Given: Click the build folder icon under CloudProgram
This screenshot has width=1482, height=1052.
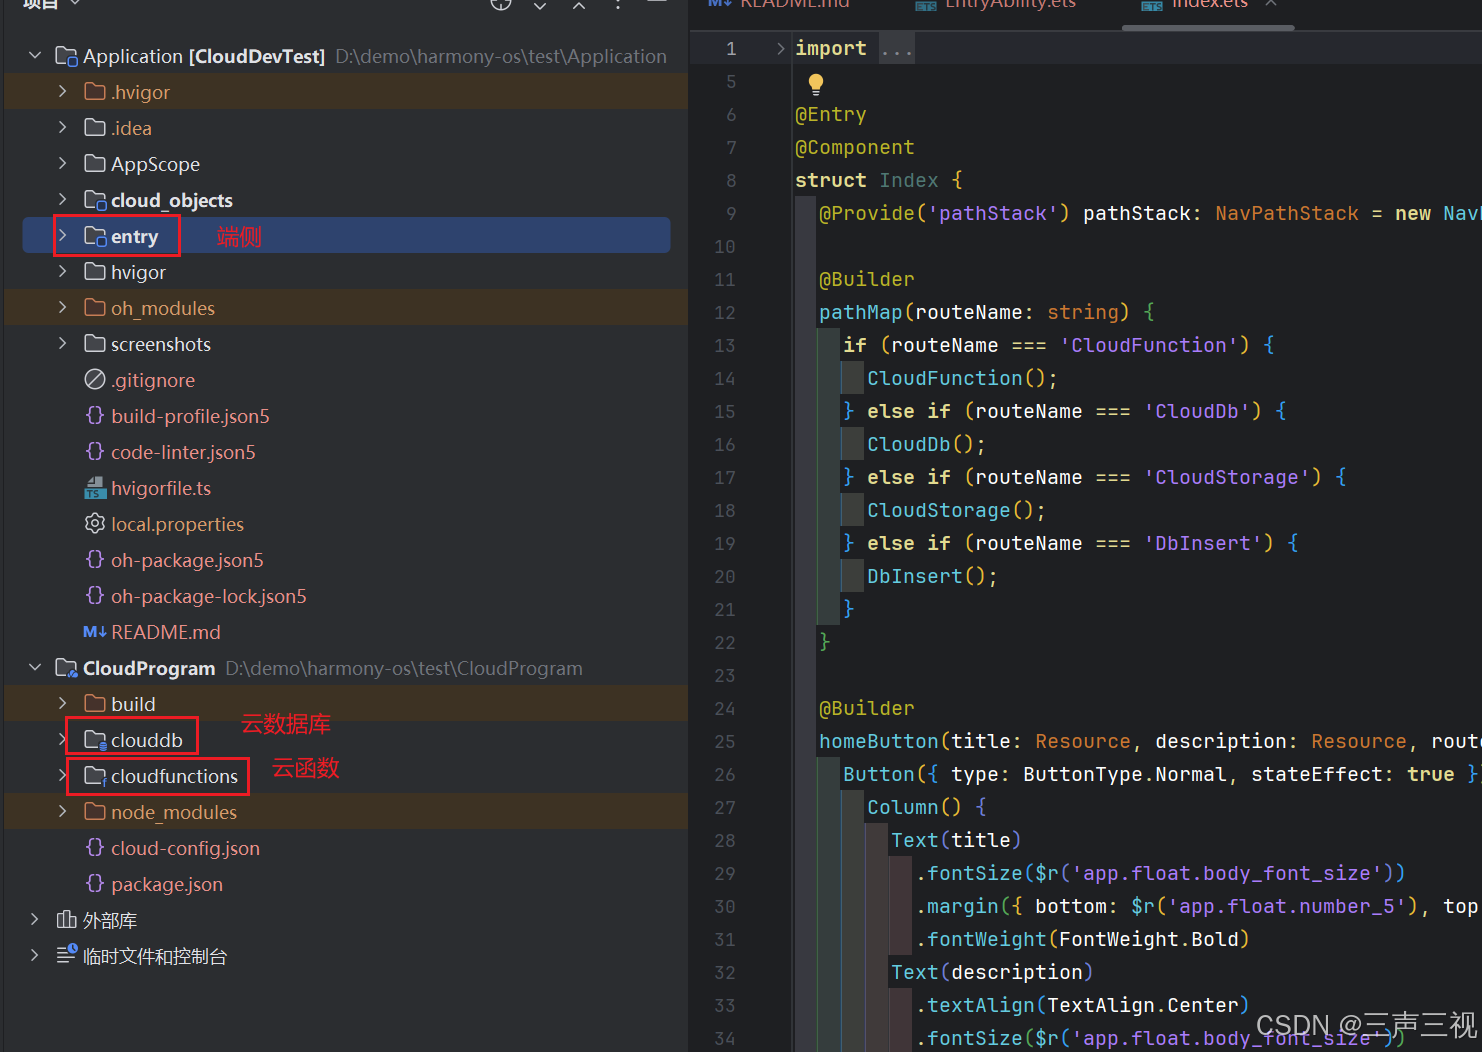Looking at the screenshot, I should tap(95, 704).
